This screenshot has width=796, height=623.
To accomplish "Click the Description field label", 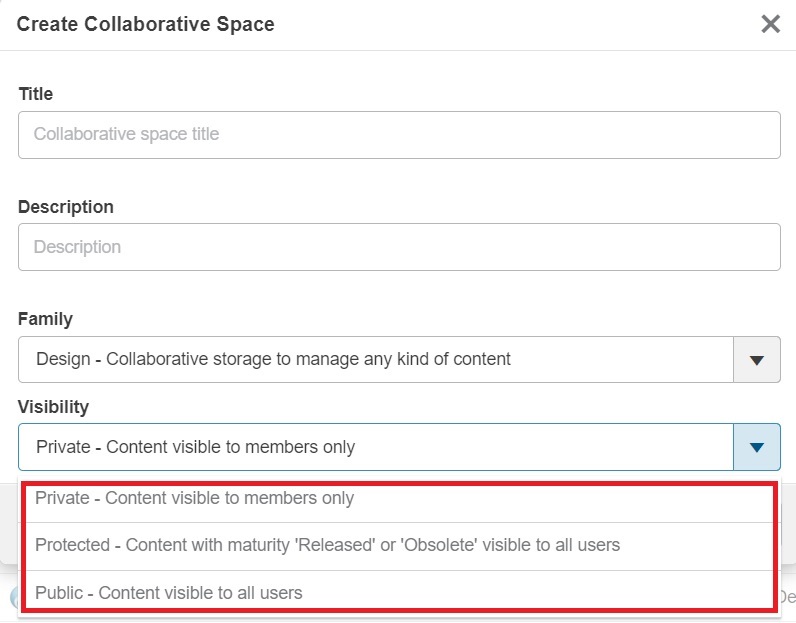I will pyautogui.click(x=66, y=207).
